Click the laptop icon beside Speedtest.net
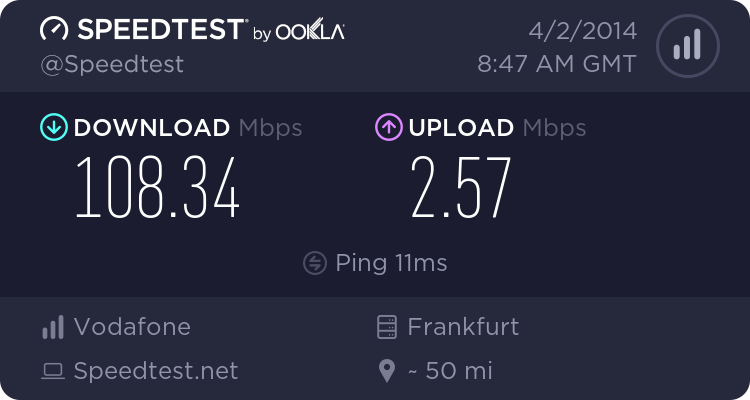Image resolution: width=750 pixels, height=400 pixels. point(53,372)
